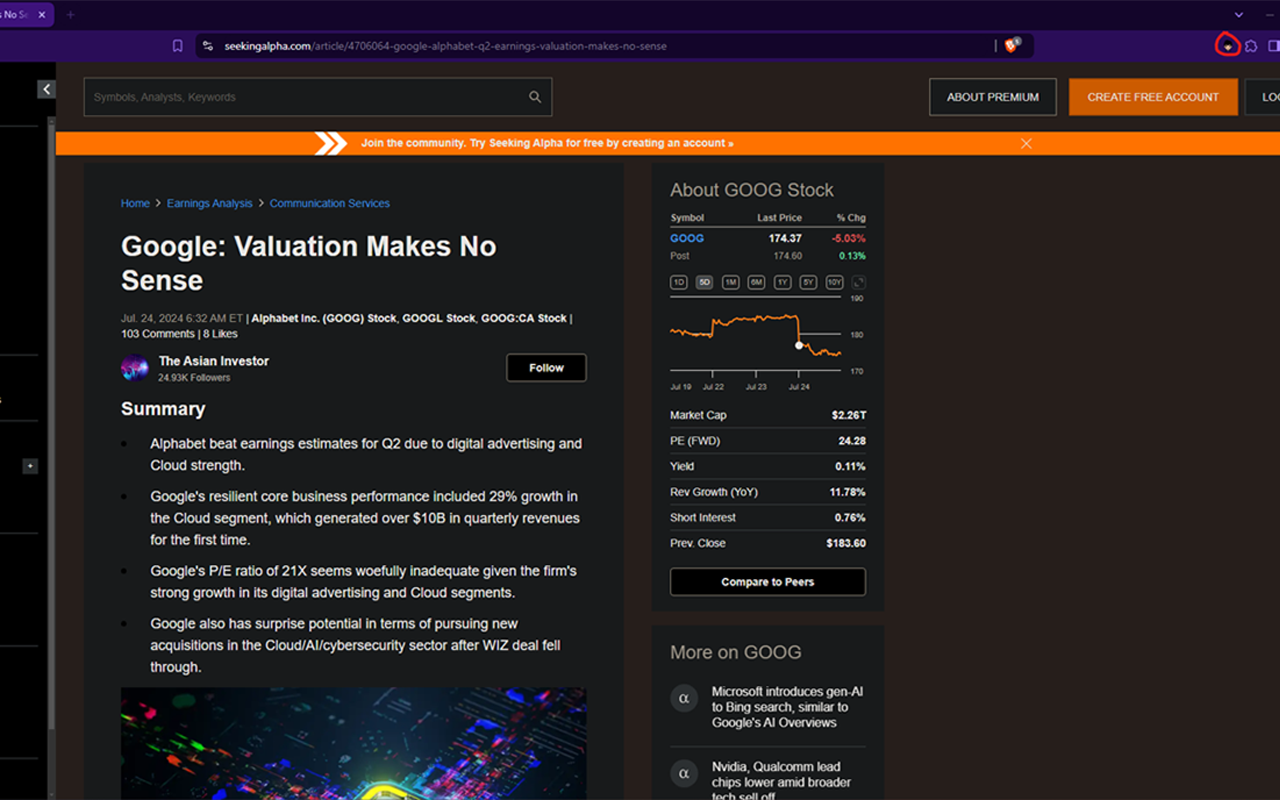Click the plus button in left sidebar

pos(30,466)
